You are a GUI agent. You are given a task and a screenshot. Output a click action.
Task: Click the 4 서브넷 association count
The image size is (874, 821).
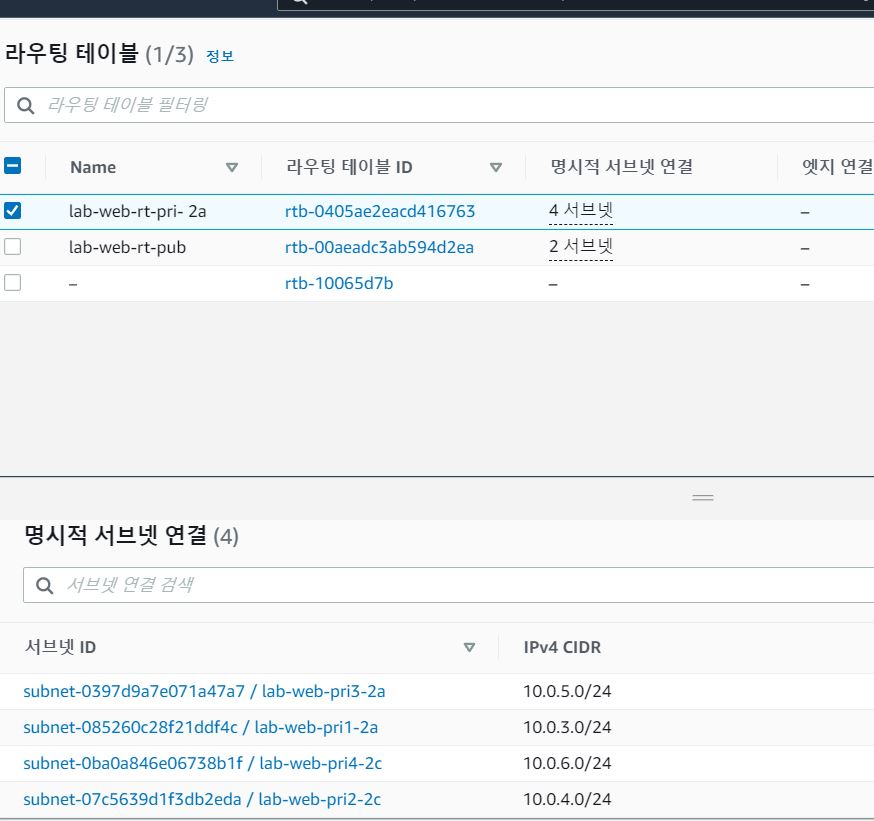point(581,211)
